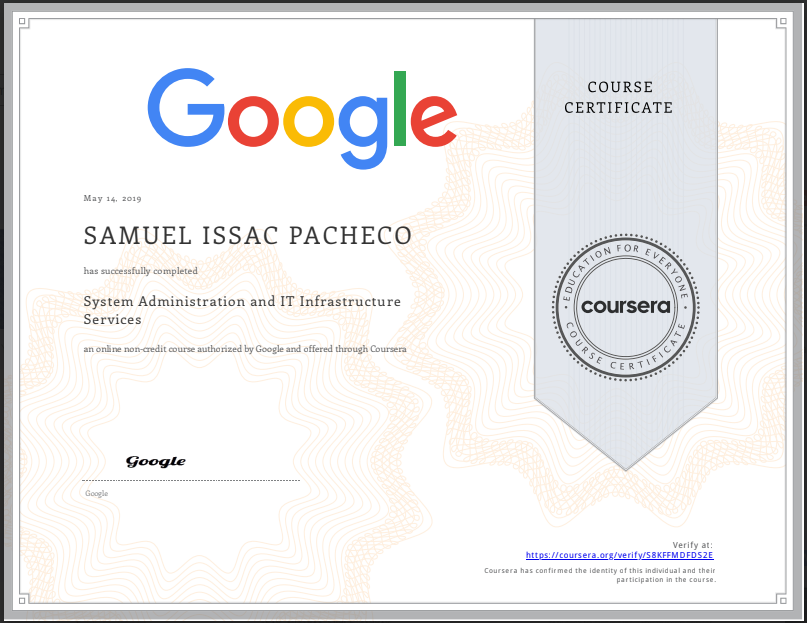Click the 'Verify at:' label
807x623 pixels.
(692, 545)
